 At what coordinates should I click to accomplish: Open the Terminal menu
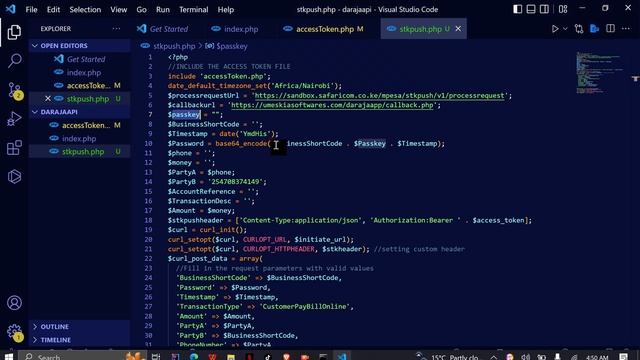pyautogui.click(x=193, y=9)
